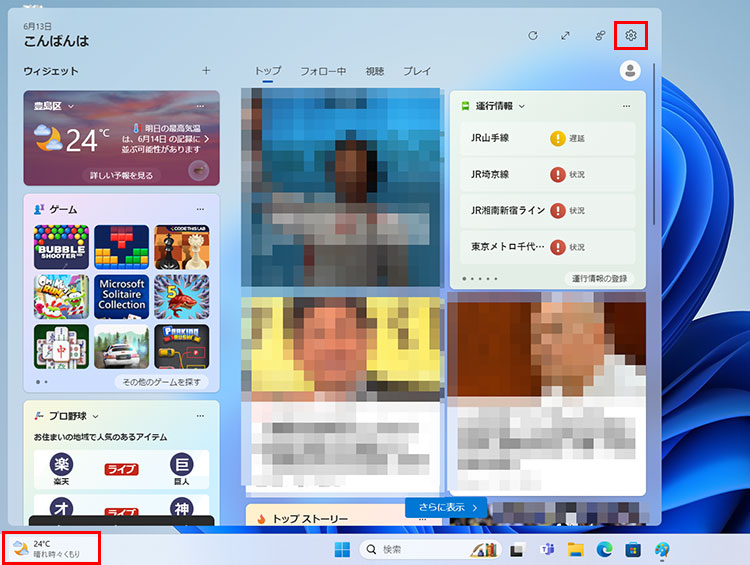Switch to the トップ tab
This screenshot has height=565, width=750.
[268, 71]
